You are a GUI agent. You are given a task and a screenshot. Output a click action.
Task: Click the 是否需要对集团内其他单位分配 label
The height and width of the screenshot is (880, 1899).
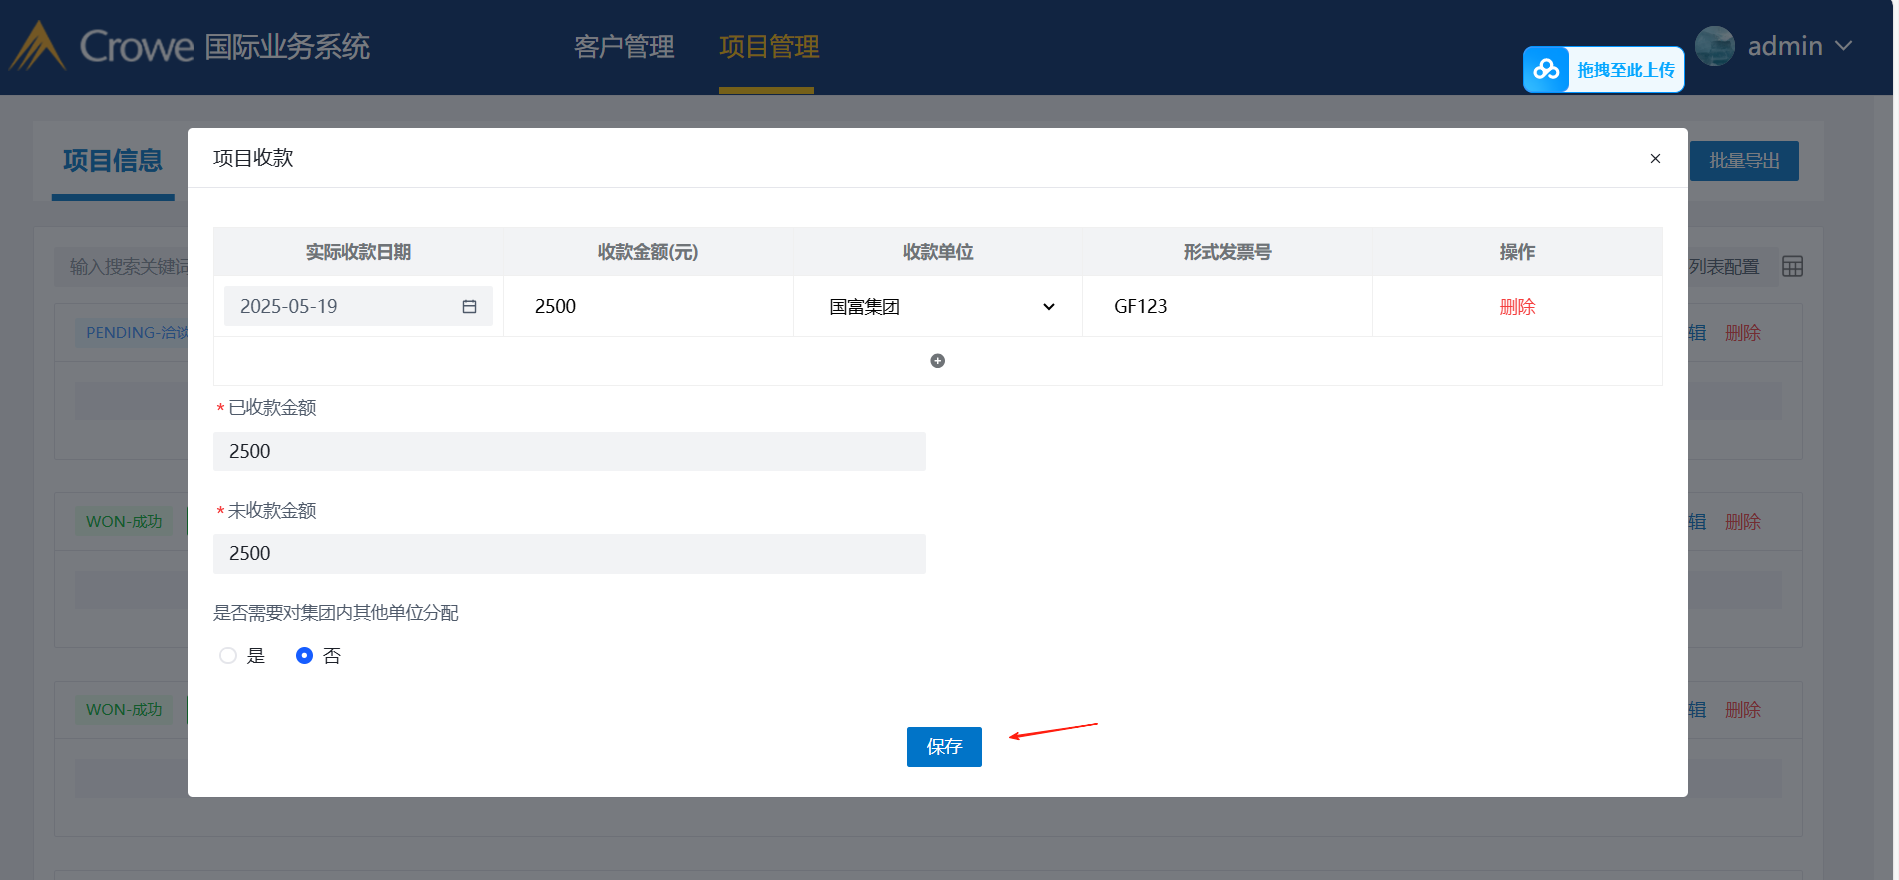pyautogui.click(x=336, y=613)
